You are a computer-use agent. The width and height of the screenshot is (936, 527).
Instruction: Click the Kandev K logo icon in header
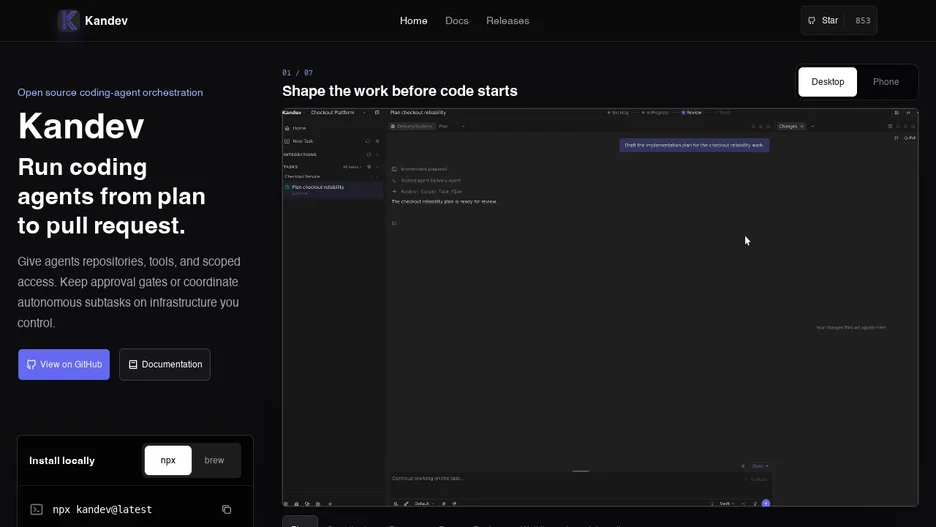69,20
